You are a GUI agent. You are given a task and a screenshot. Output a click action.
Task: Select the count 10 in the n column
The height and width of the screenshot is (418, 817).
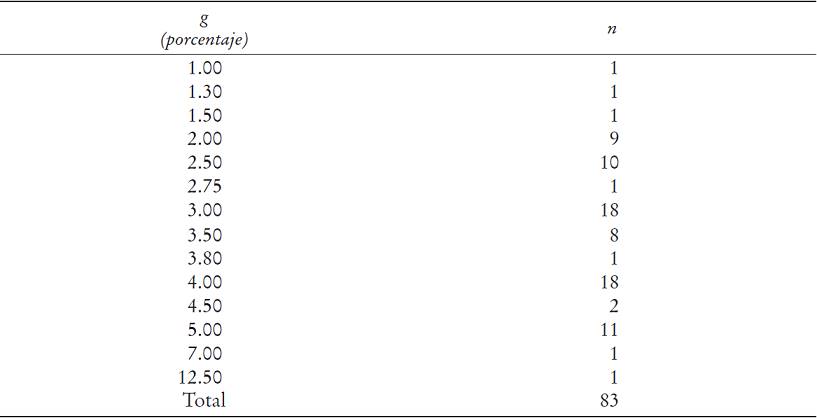pos(609,163)
